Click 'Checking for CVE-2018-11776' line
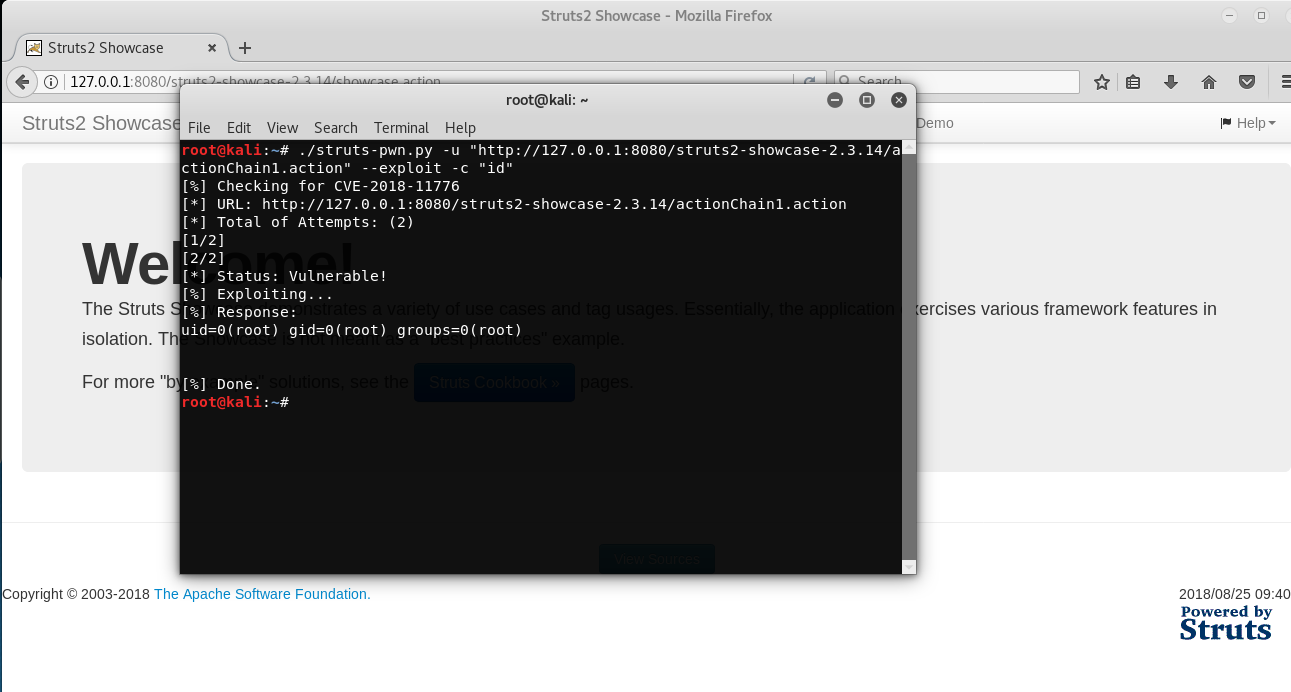 pyautogui.click(x=320, y=186)
